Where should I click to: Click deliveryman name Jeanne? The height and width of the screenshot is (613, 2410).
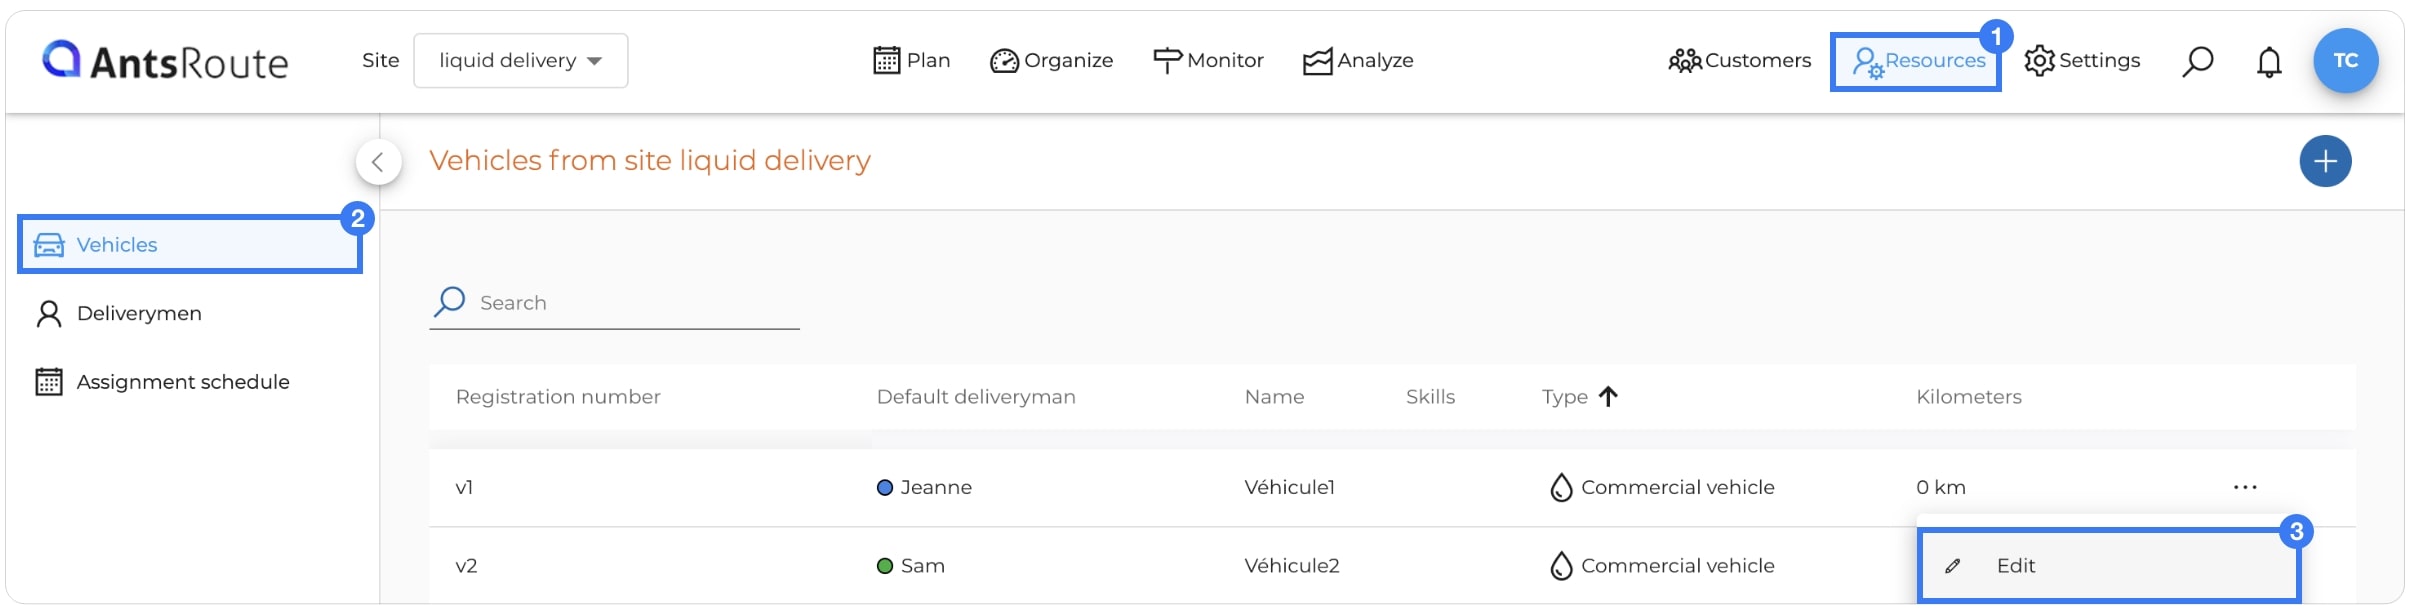click(936, 488)
